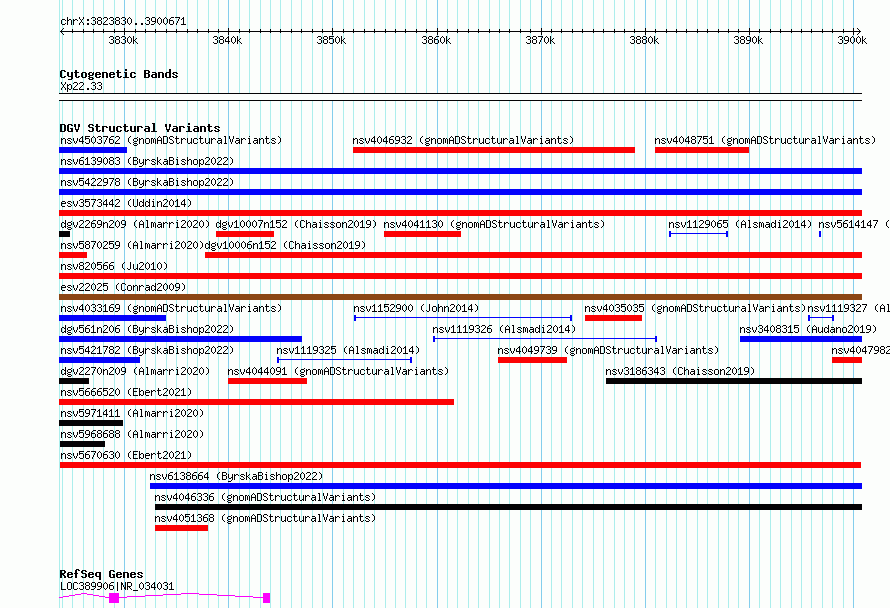
Task: Open the nsv820566 Ju2010 variant label
Action: pyautogui.click(x=114, y=266)
